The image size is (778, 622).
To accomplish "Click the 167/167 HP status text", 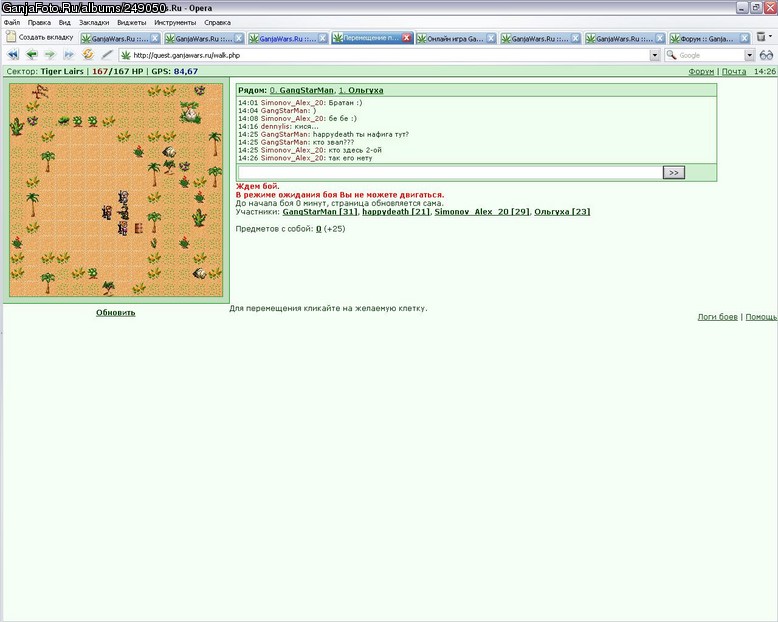I will point(118,71).
